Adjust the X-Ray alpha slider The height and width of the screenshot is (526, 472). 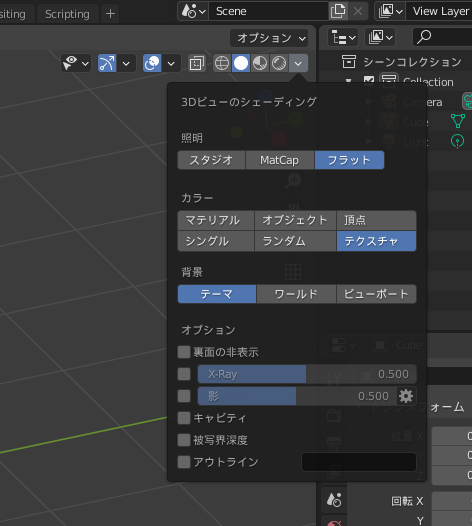click(307, 374)
